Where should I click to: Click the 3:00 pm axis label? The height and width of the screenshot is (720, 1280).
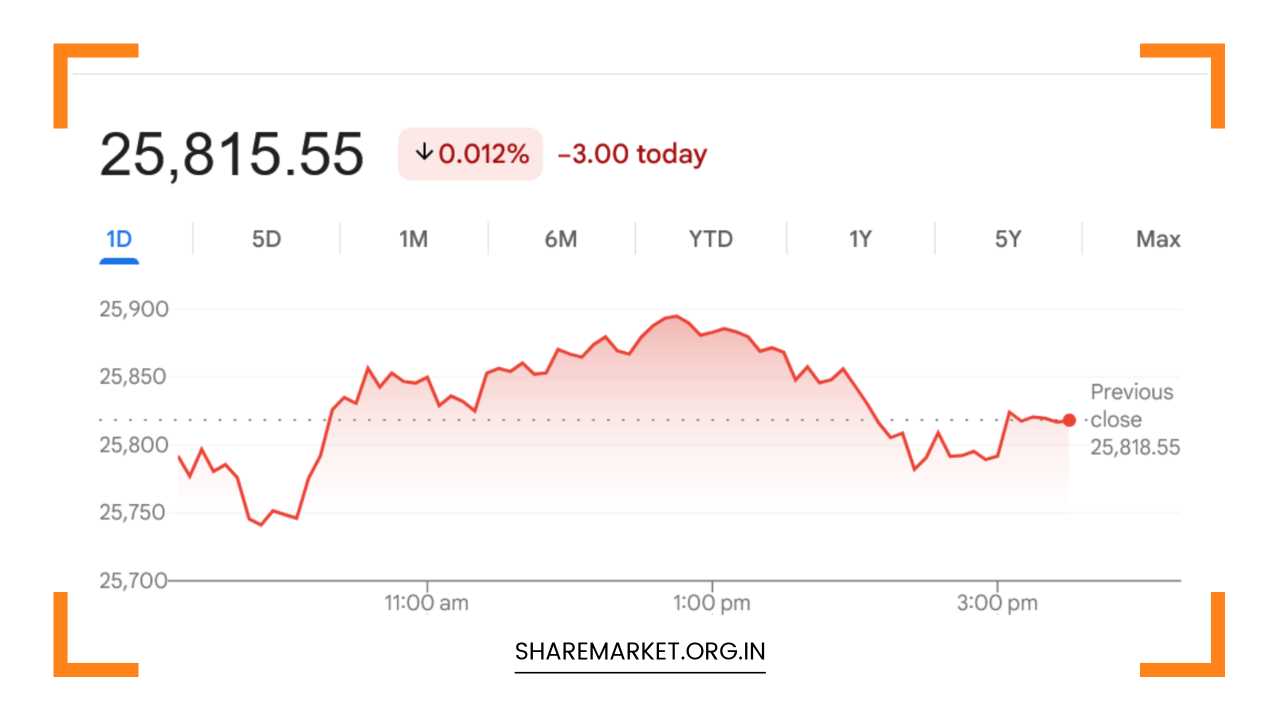click(997, 603)
